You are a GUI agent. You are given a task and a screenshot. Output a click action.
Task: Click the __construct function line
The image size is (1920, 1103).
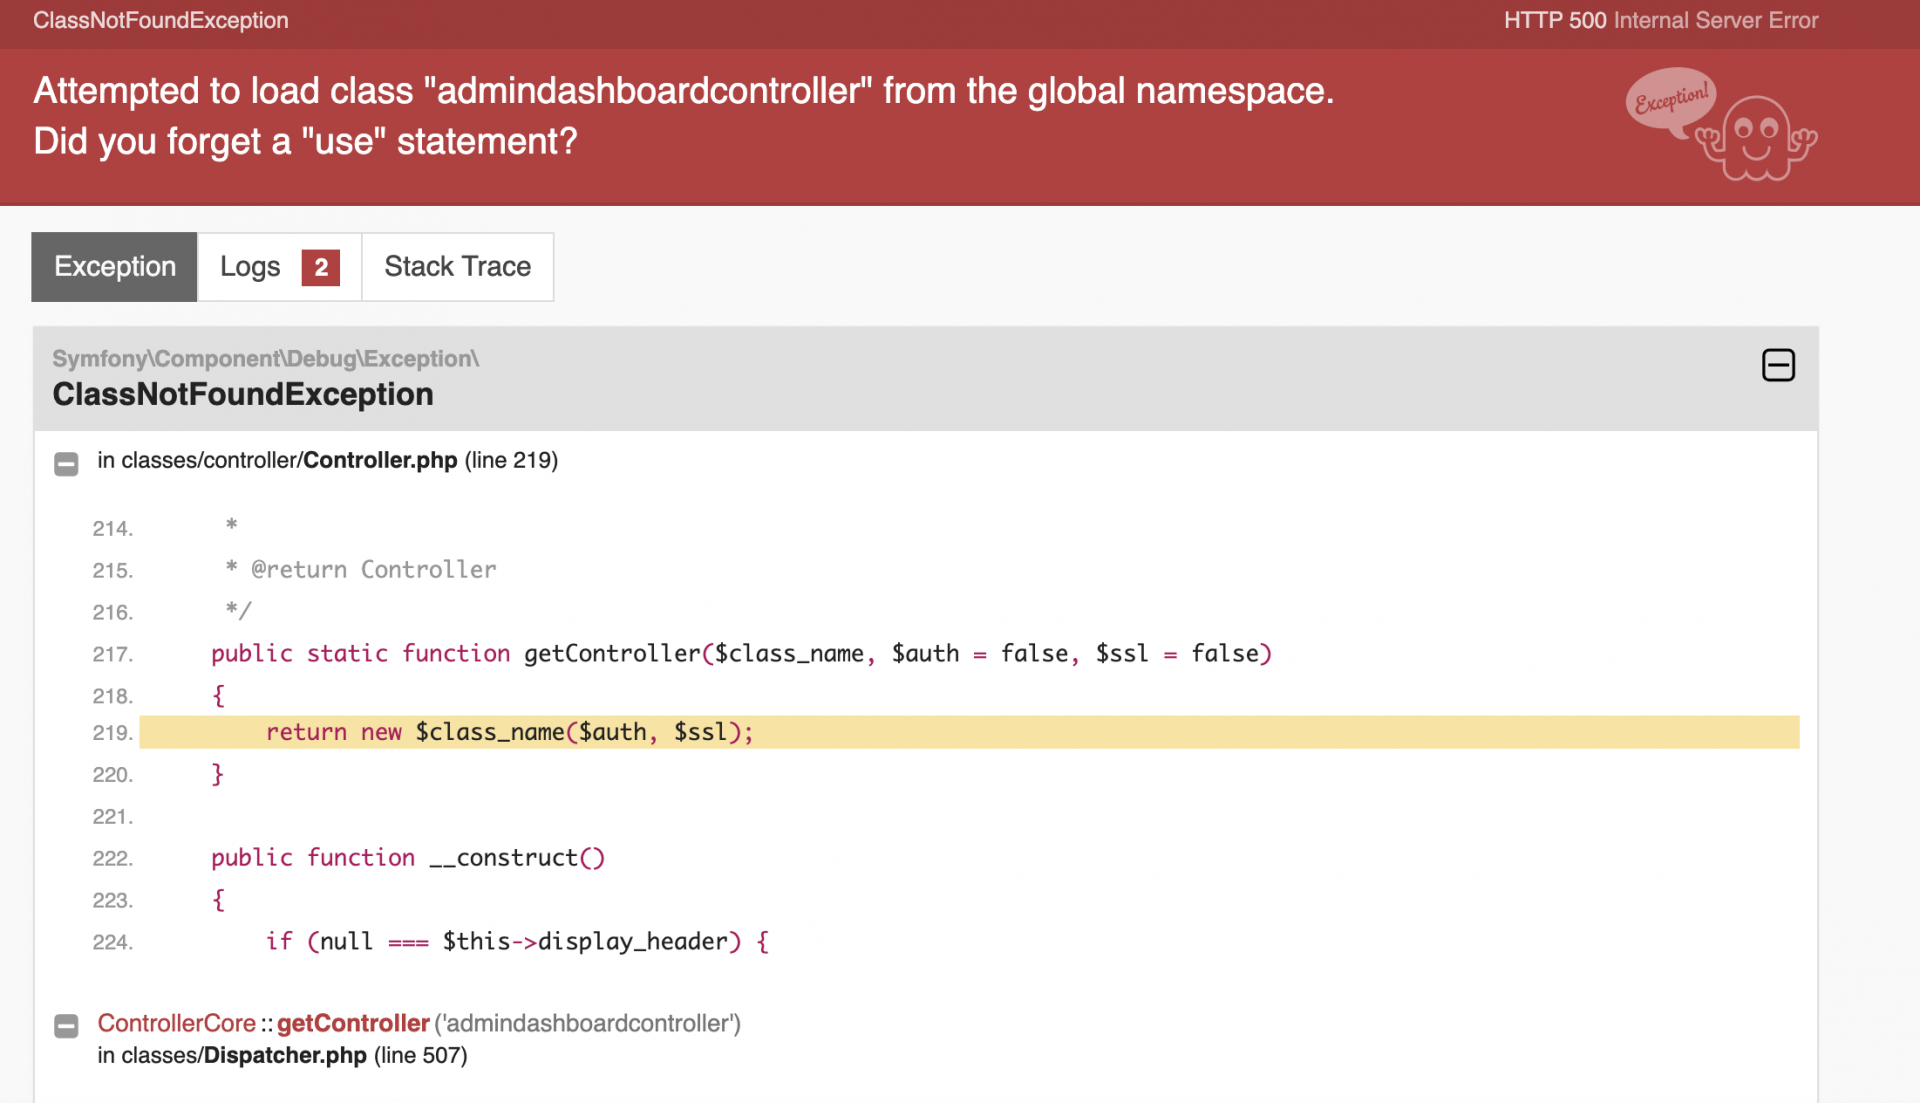point(407,858)
